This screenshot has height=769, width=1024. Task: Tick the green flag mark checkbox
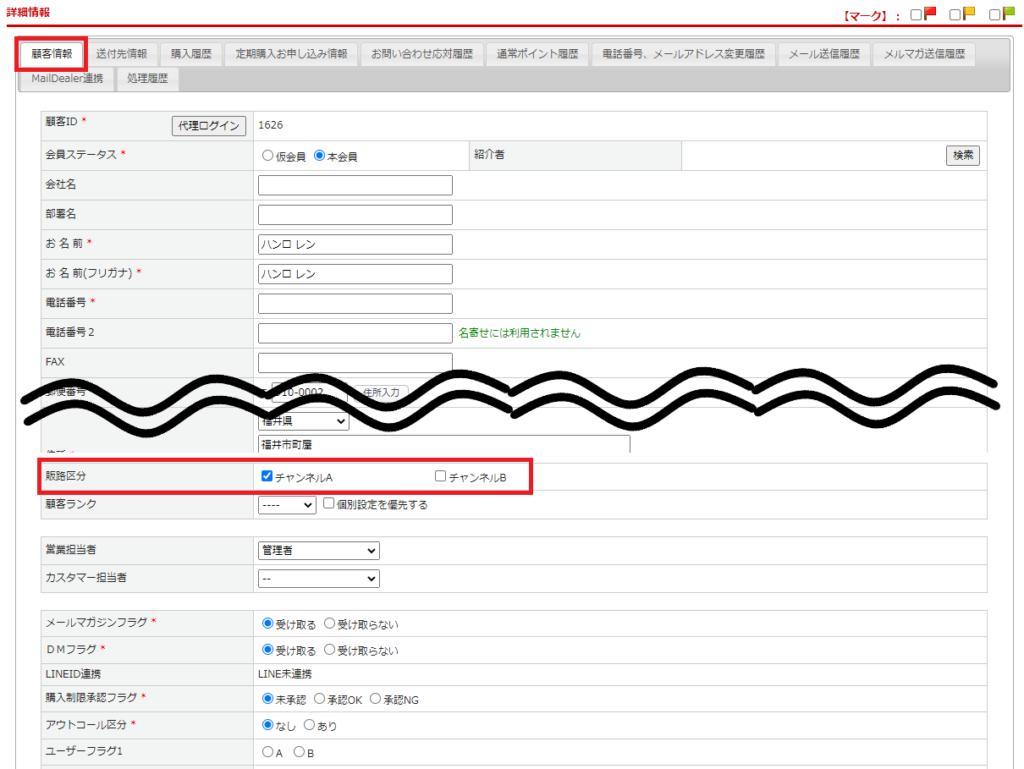(x=995, y=15)
